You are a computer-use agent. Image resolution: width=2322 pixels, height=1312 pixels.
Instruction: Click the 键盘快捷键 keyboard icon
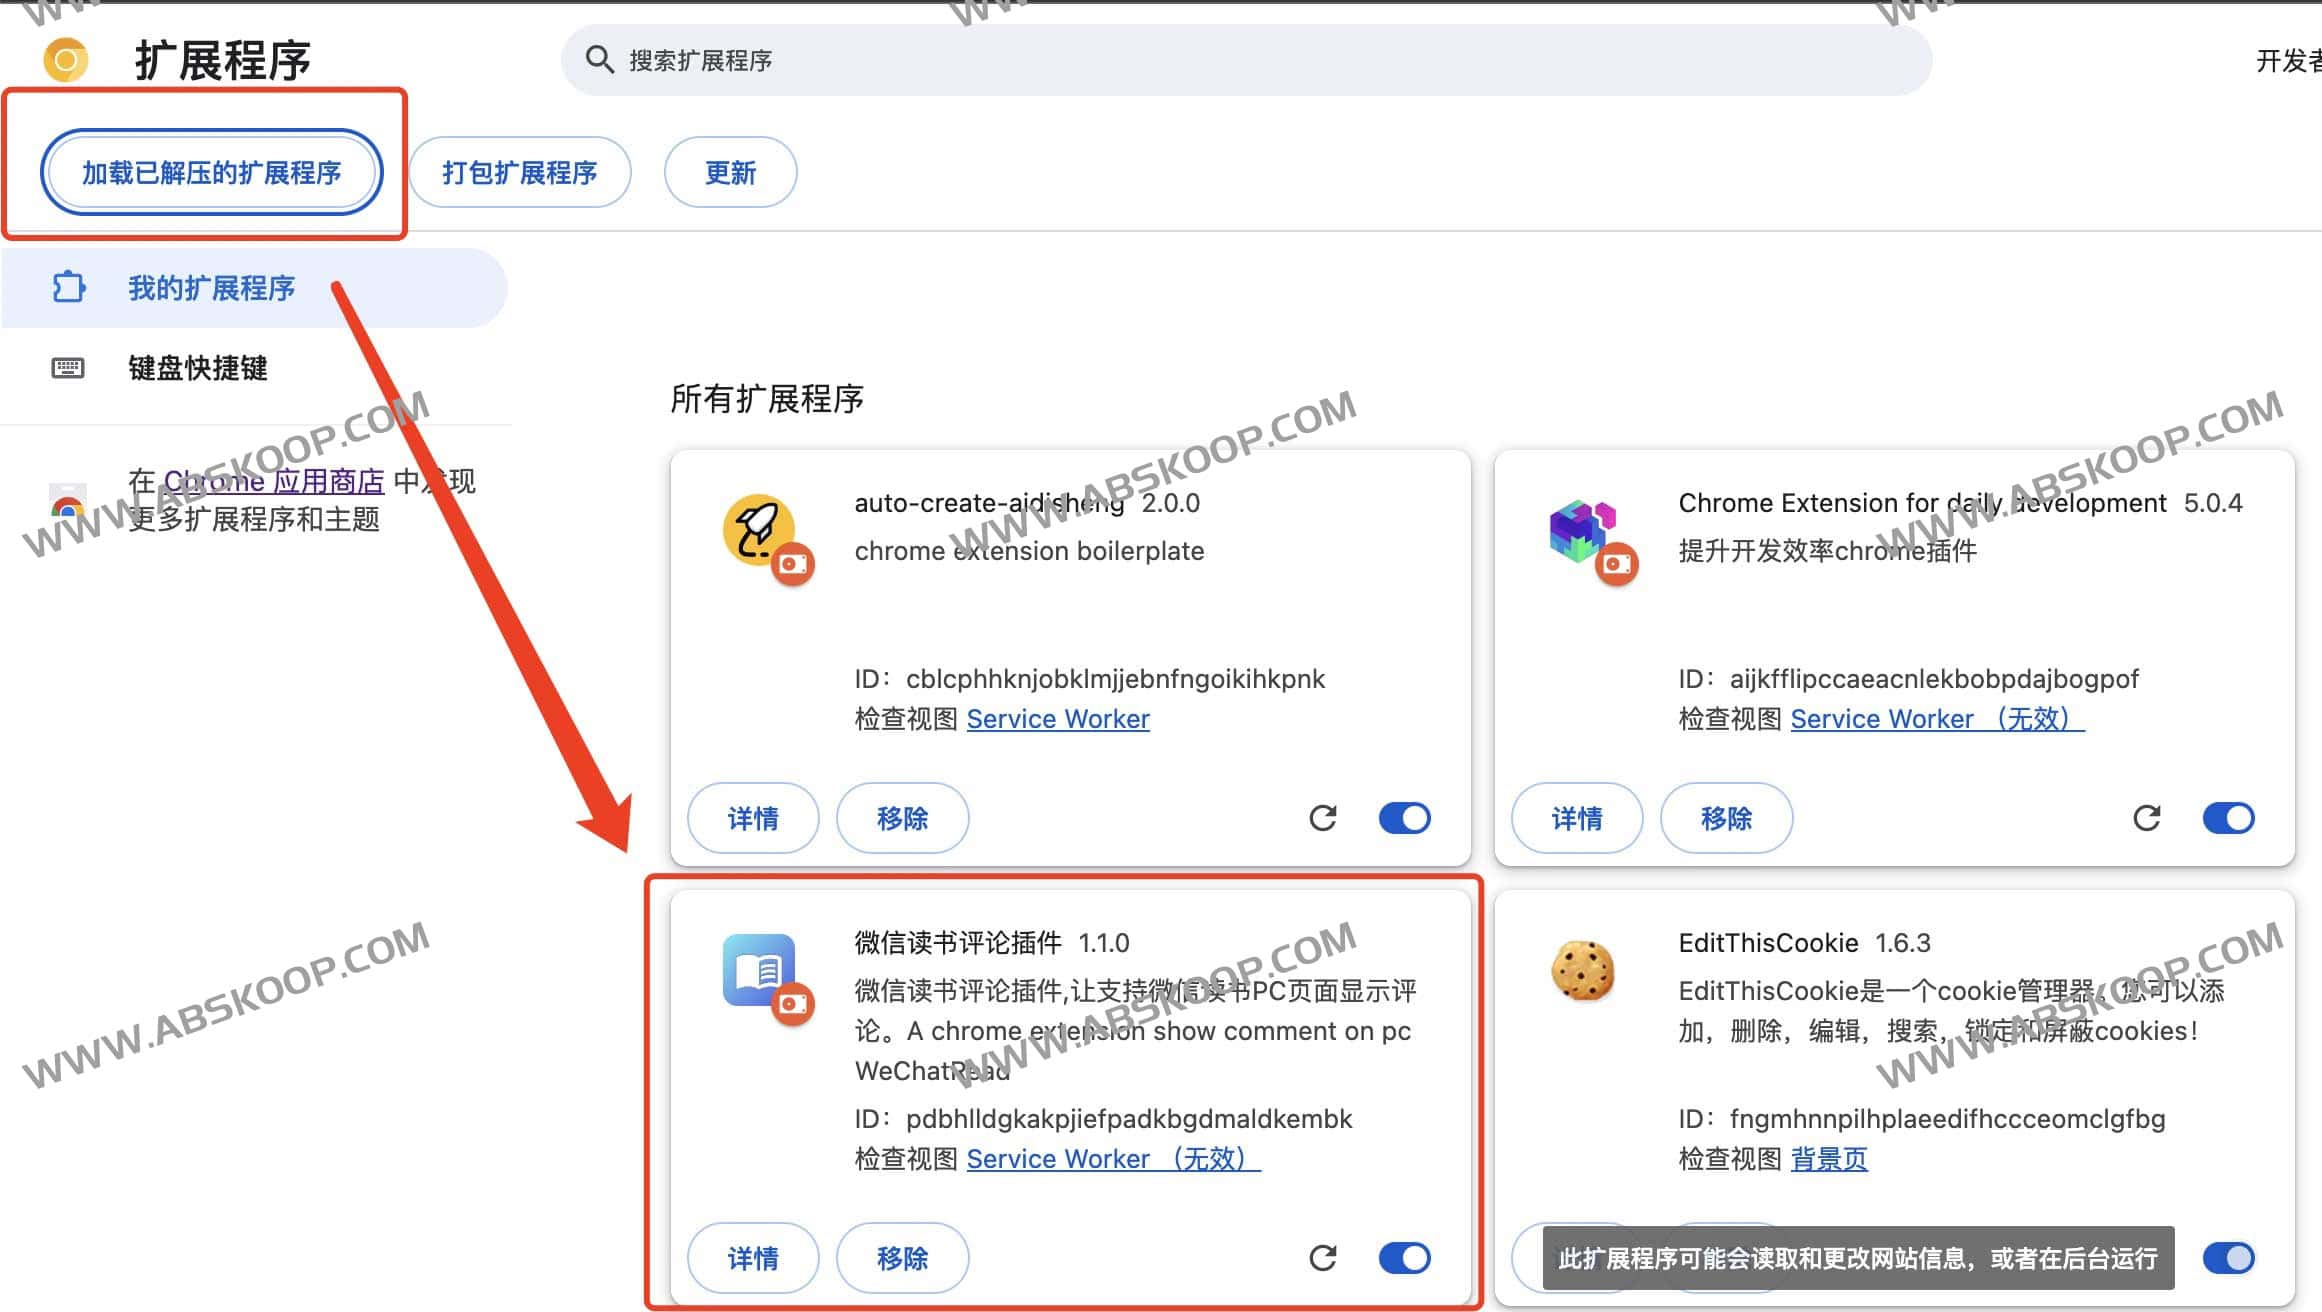tap(67, 368)
